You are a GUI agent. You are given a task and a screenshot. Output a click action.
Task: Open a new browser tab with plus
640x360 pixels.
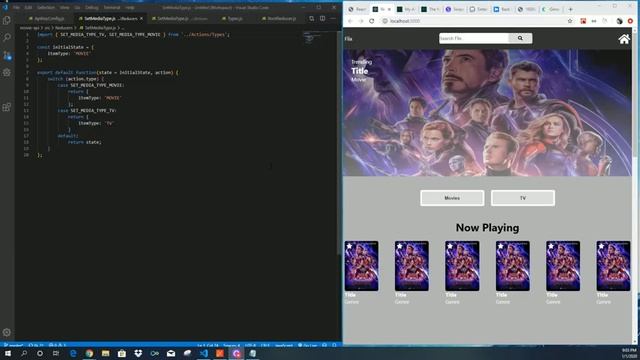(570, 9)
